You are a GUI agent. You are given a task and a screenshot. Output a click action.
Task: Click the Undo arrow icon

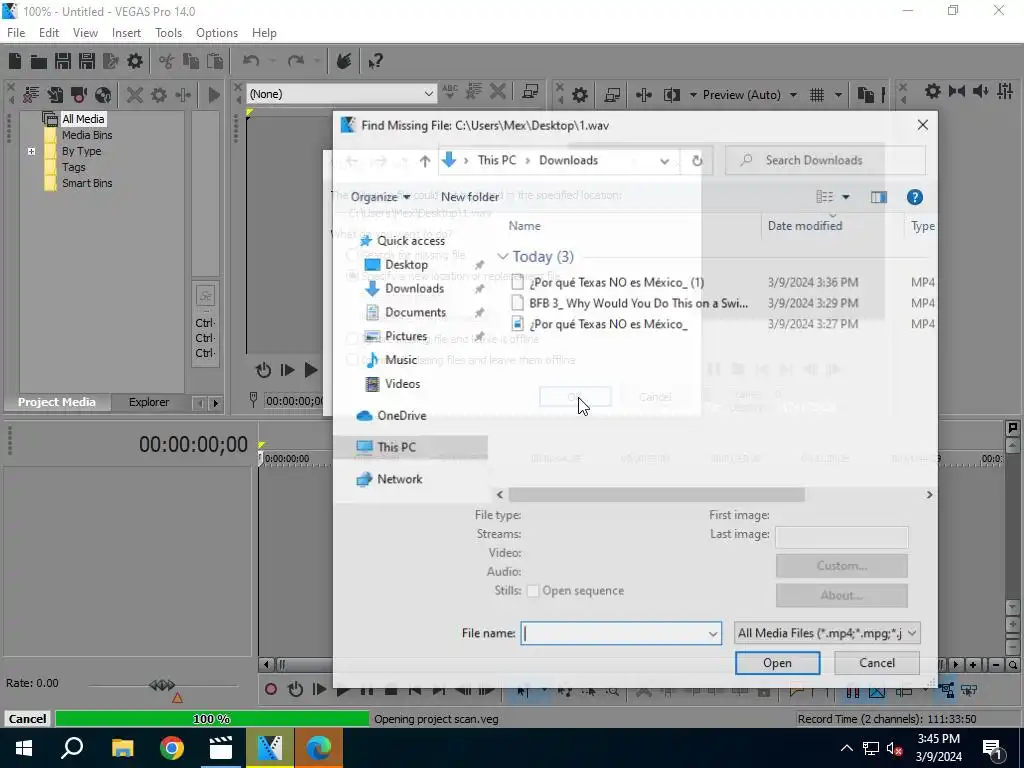point(251,61)
